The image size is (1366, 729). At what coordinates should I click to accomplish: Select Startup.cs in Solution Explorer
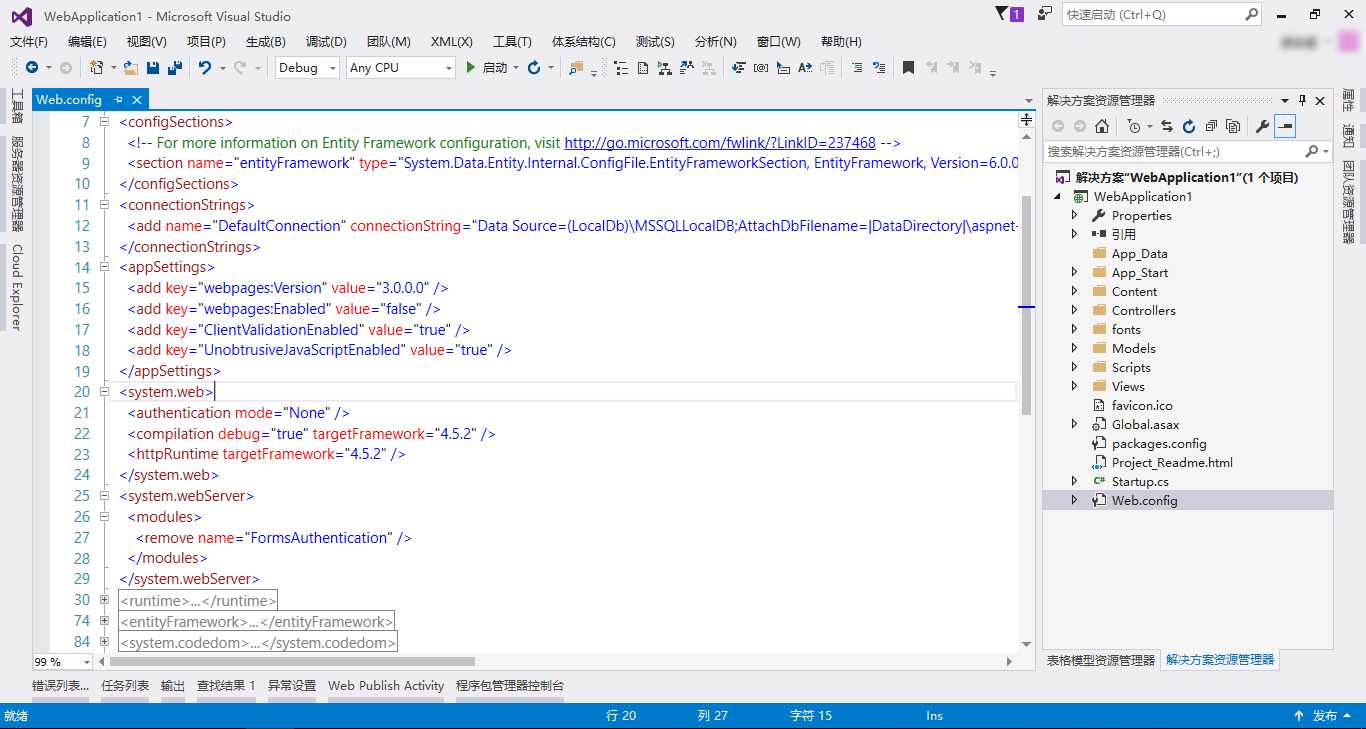1140,481
